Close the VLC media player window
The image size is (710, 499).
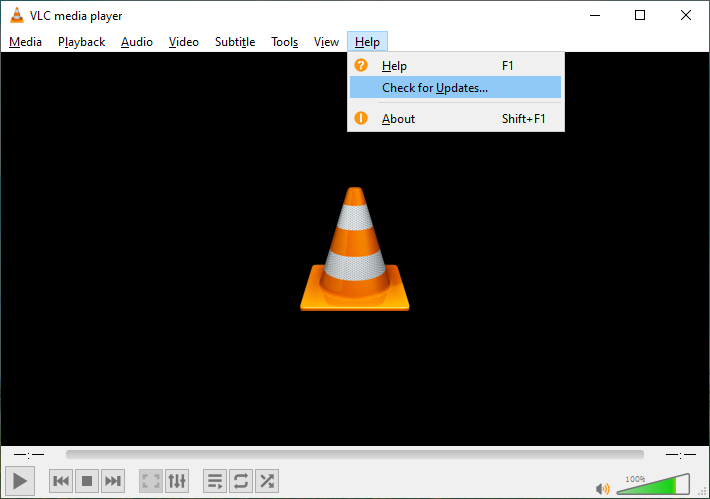pyautogui.click(x=686, y=15)
